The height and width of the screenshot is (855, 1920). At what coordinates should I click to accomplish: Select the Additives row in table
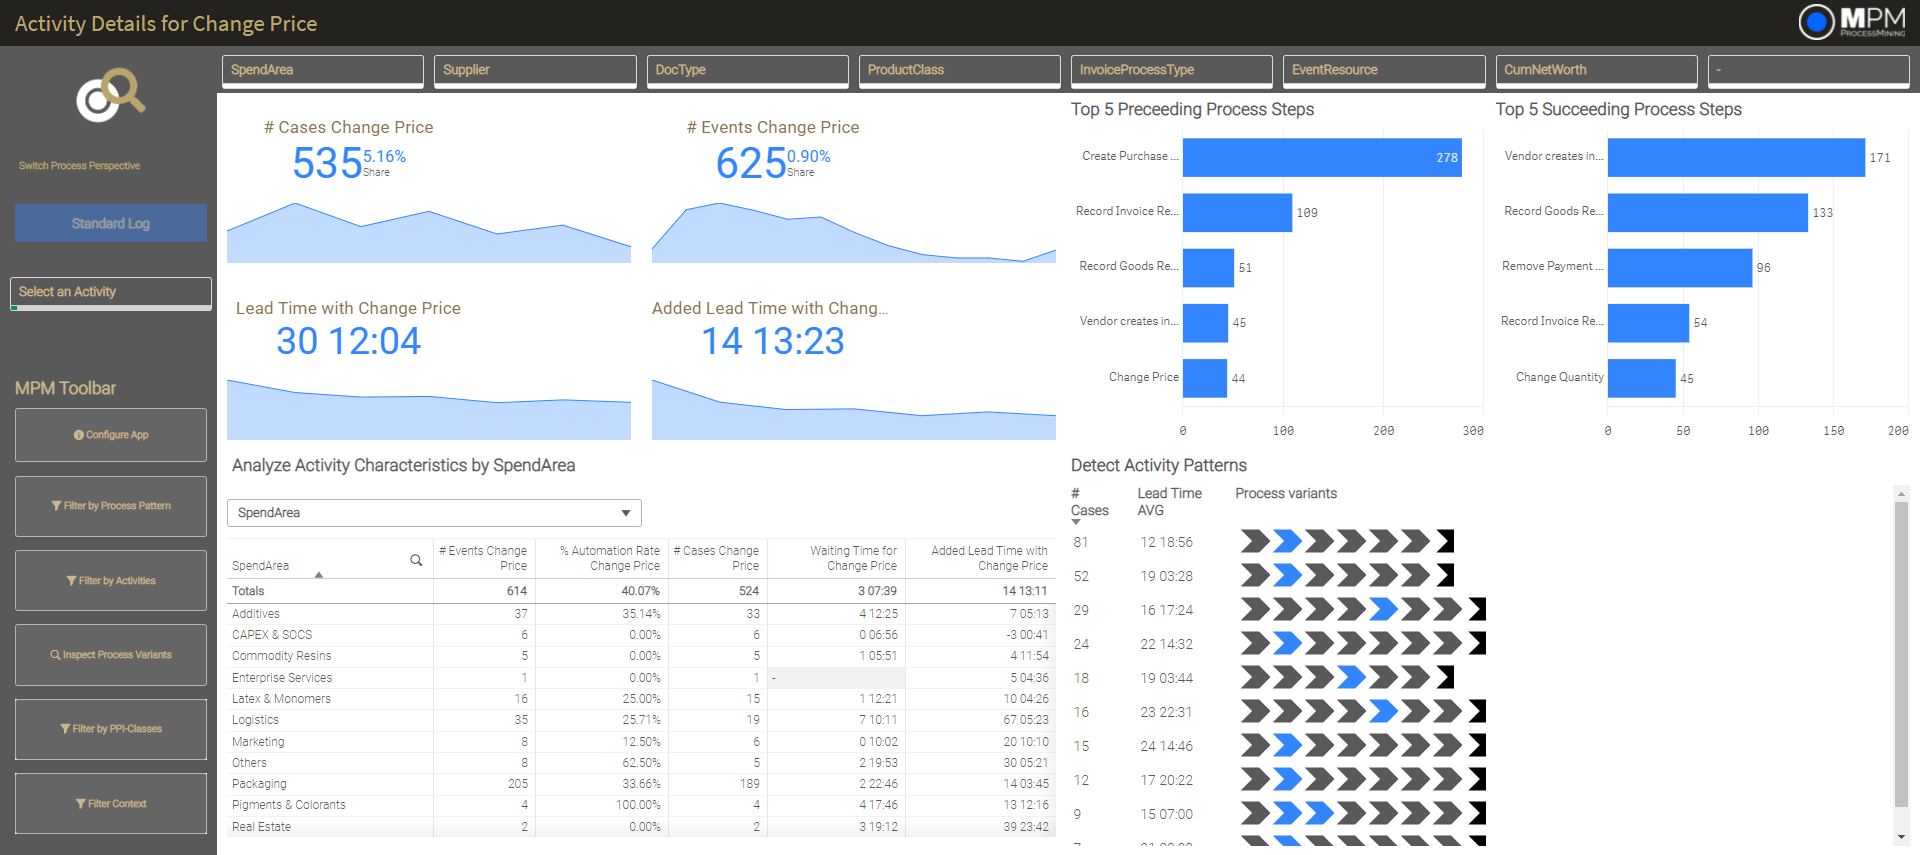coord(641,614)
